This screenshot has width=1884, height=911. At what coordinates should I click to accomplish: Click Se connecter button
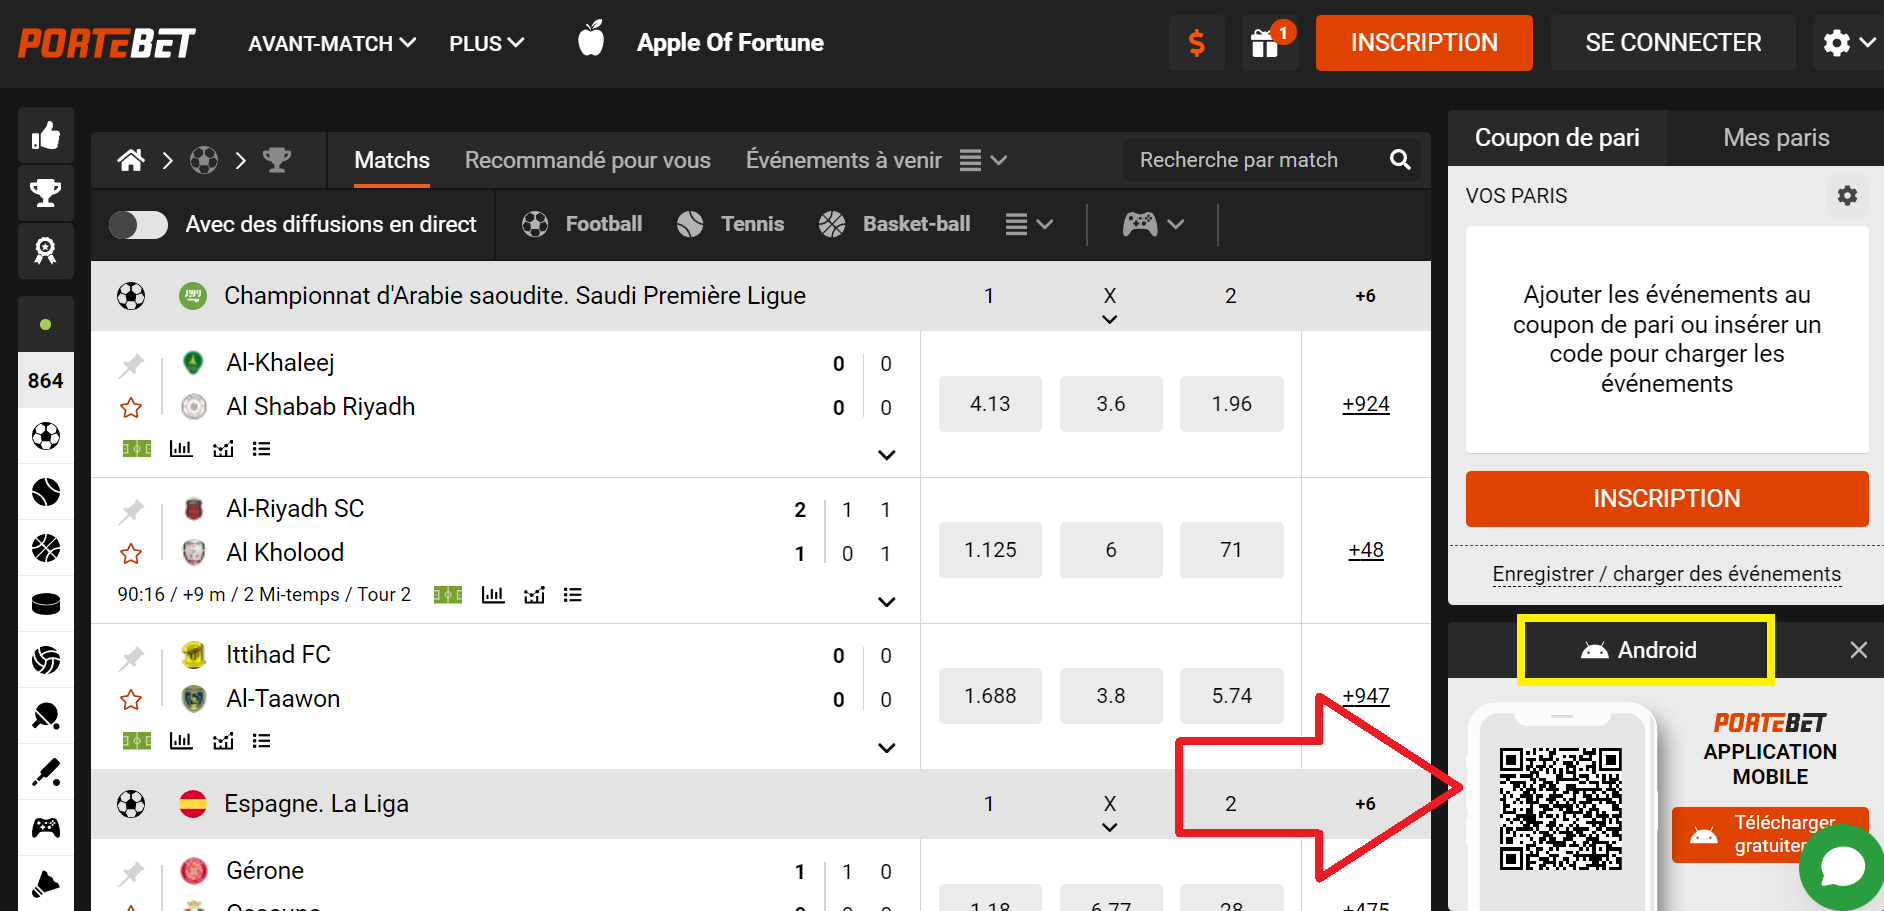click(1673, 43)
